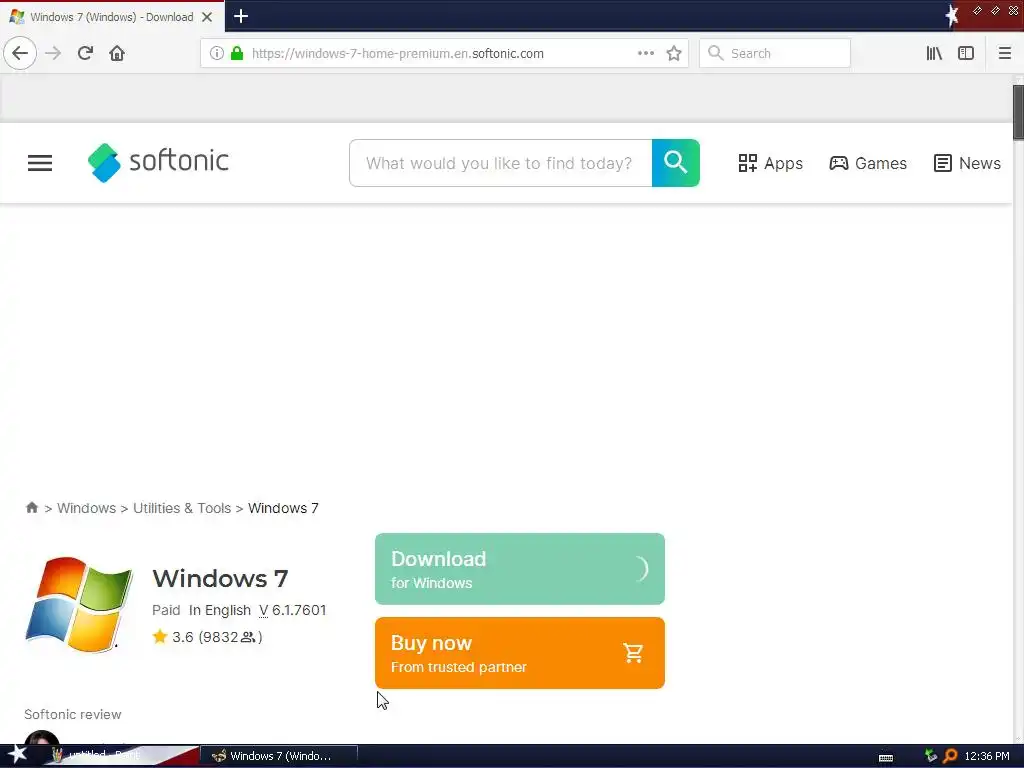Image resolution: width=1024 pixels, height=768 pixels.
Task: Switch to Windows 7 (Windo… taskbar item
Action: pos(280,756)
